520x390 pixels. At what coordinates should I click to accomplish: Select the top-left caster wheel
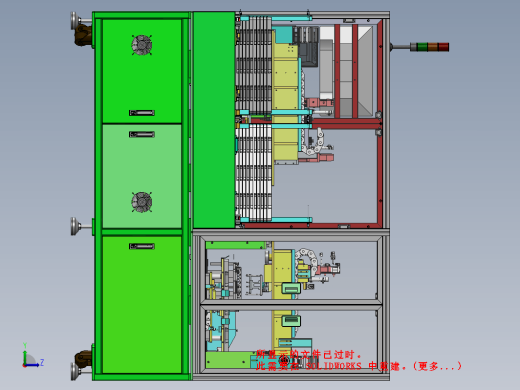[x=83, y=35]
